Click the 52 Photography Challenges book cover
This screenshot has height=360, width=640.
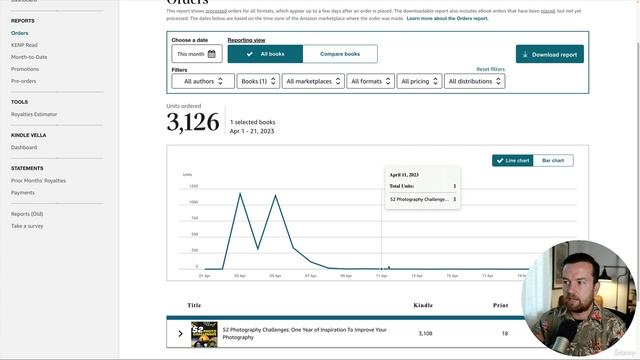point(204,334)
